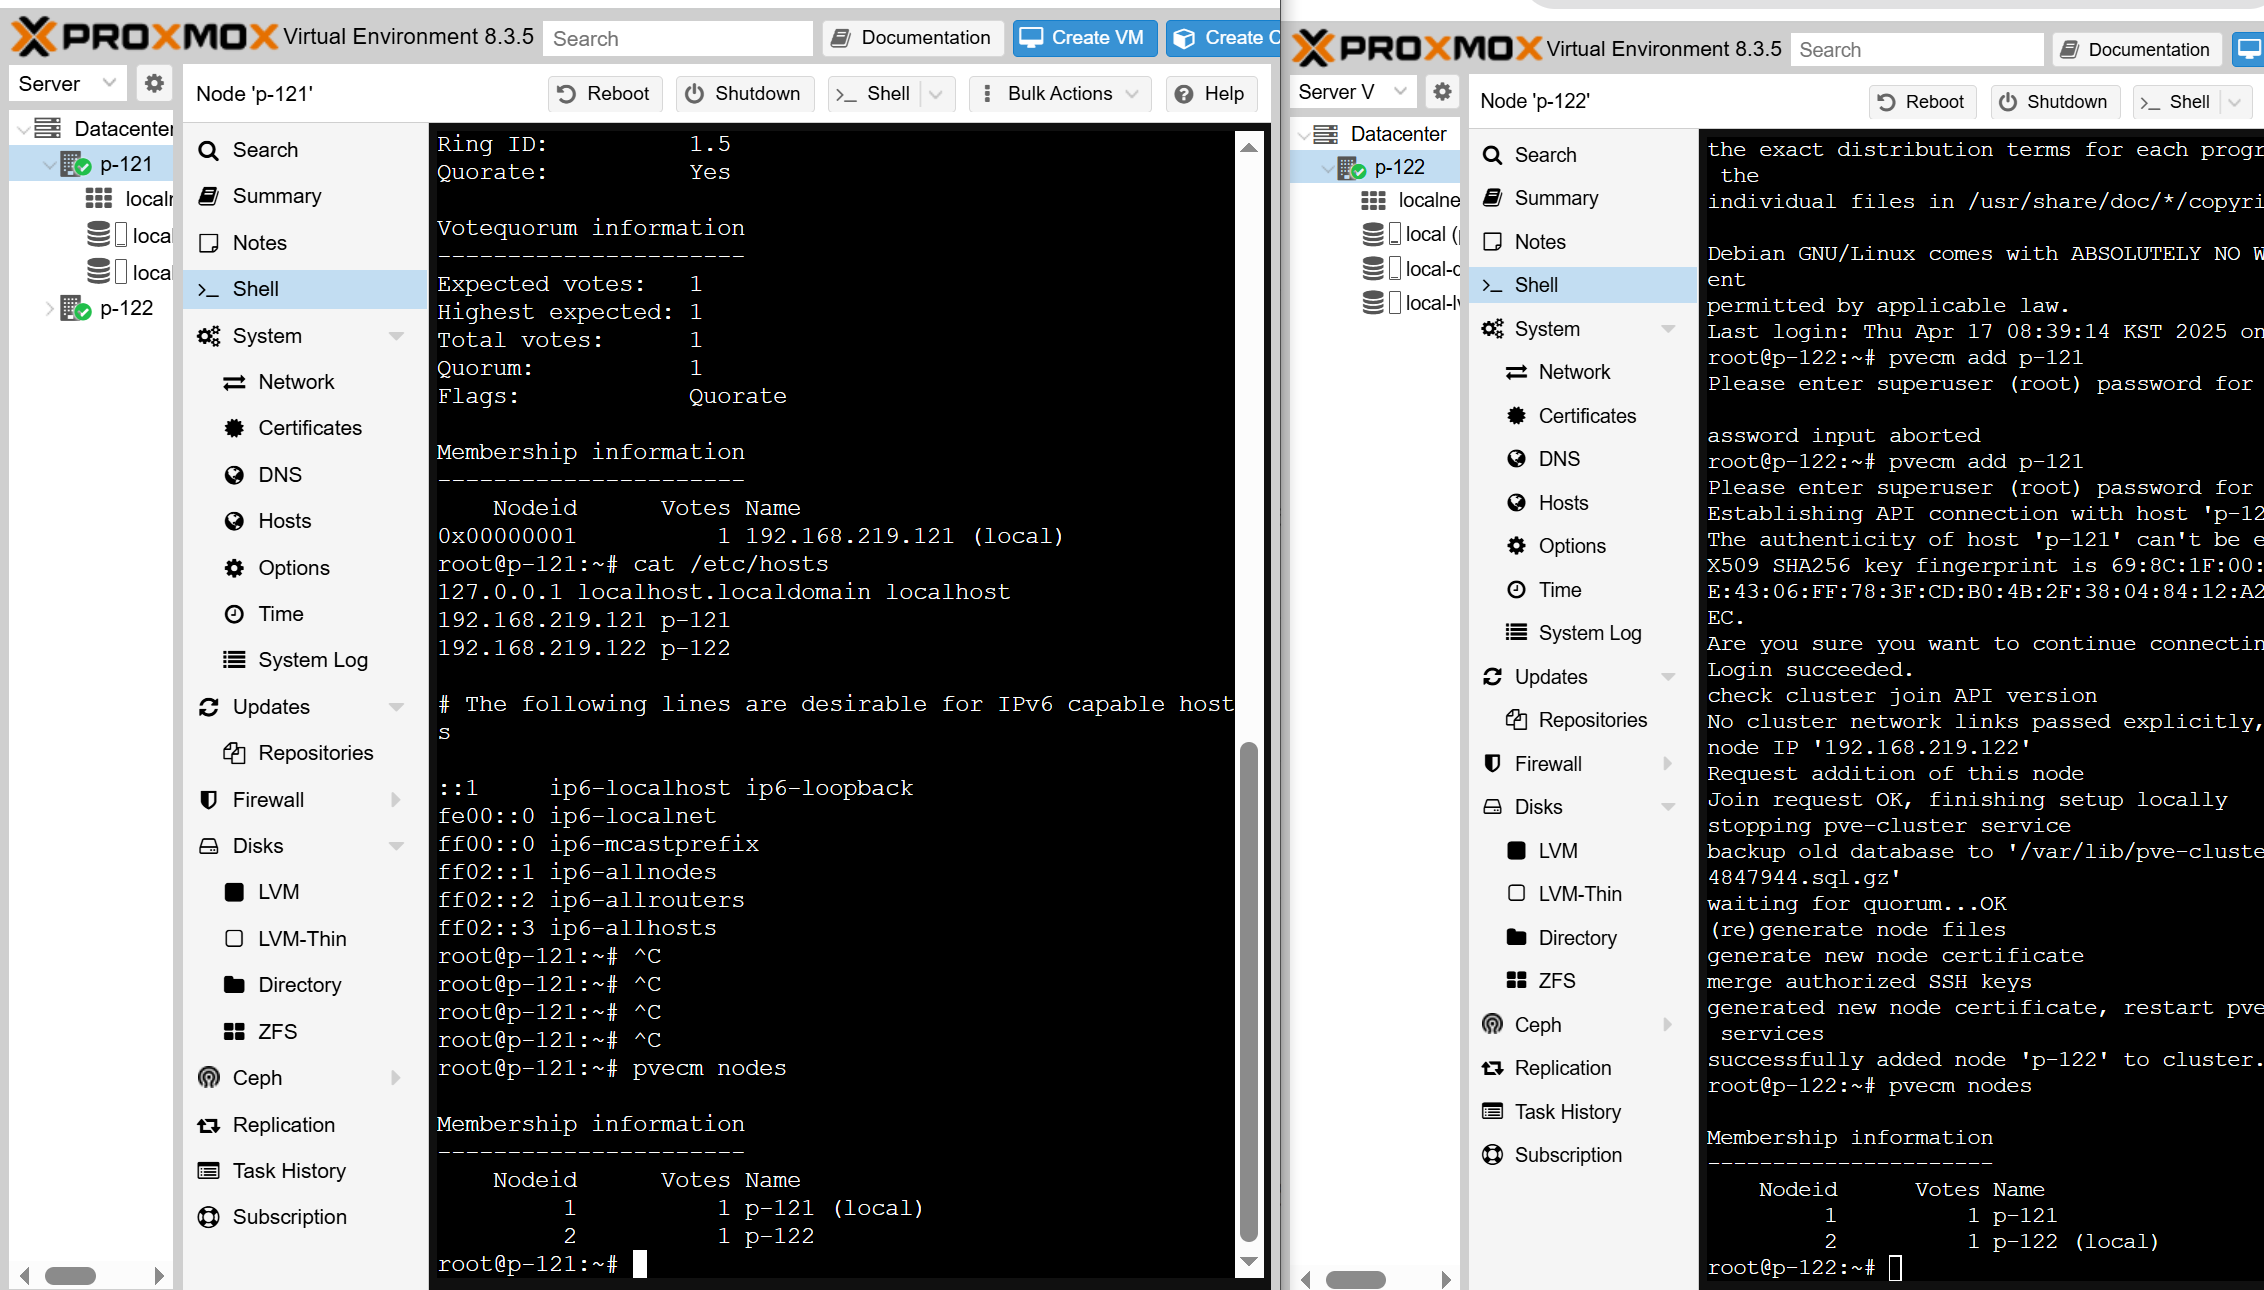Viewport: 2264px width, 1290px height.
Task: Open the Bulk Actions dropdown
Action: tap(1060, 93)
